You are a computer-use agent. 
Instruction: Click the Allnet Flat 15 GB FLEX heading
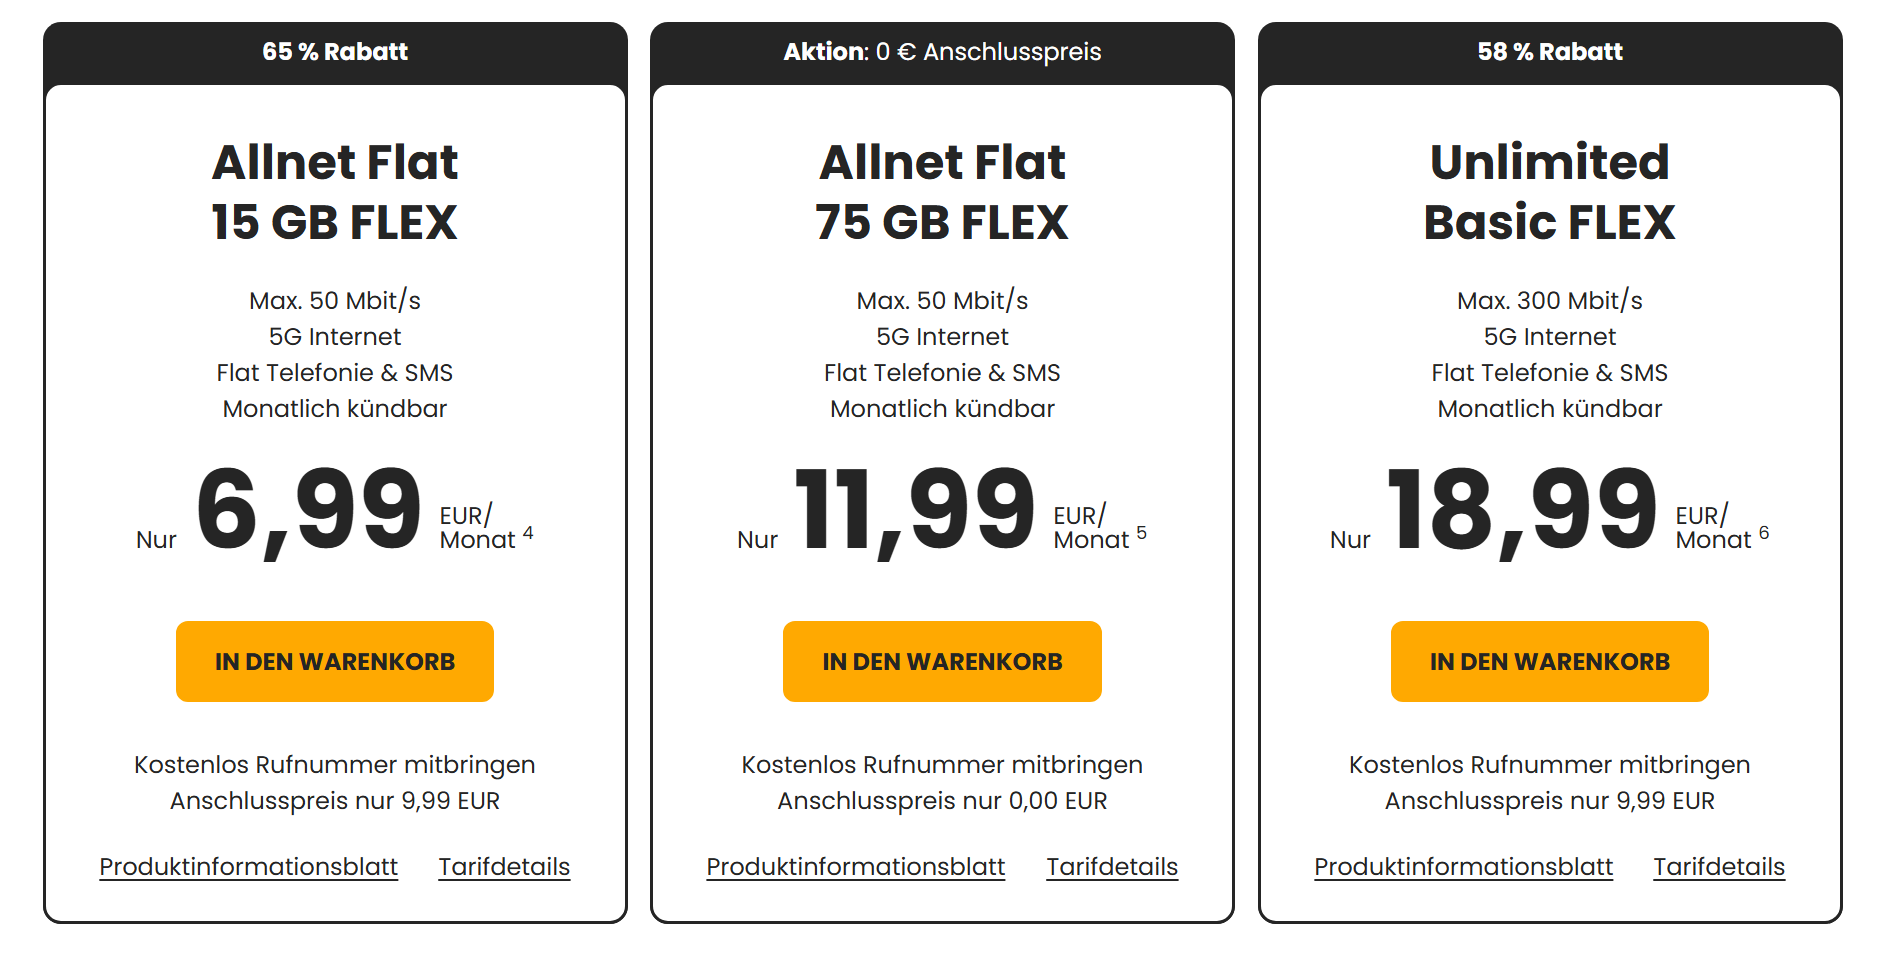pyautogui.click(x=335, y=192)
